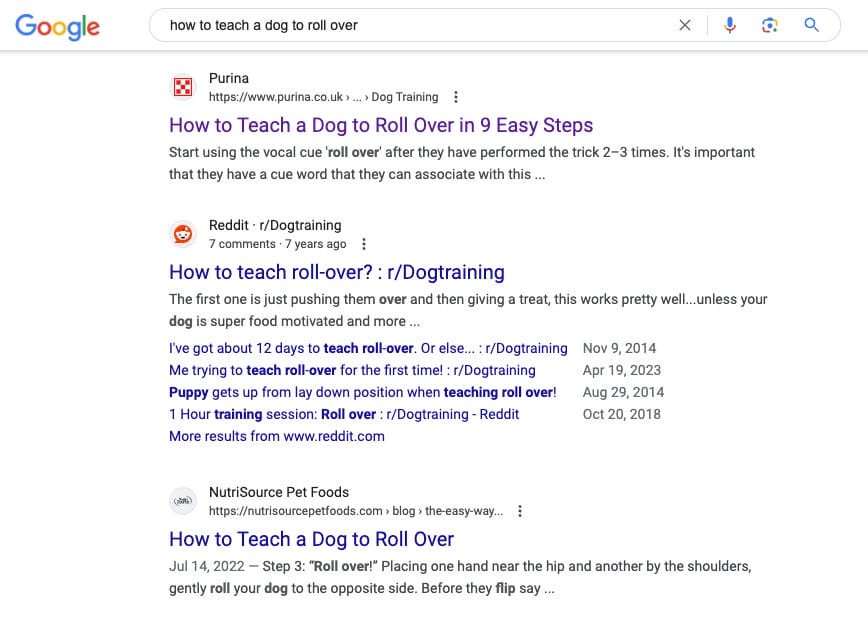Click 'More results from www.reddit.com'
Viewport: 868px width, 619px height.
click(x=277, y=436)
